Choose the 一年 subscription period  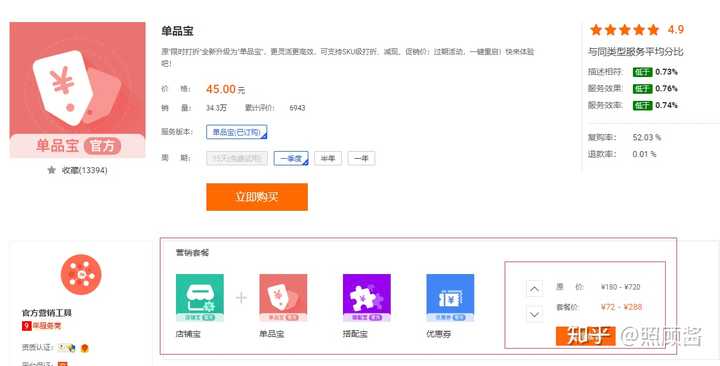point(361,158)
